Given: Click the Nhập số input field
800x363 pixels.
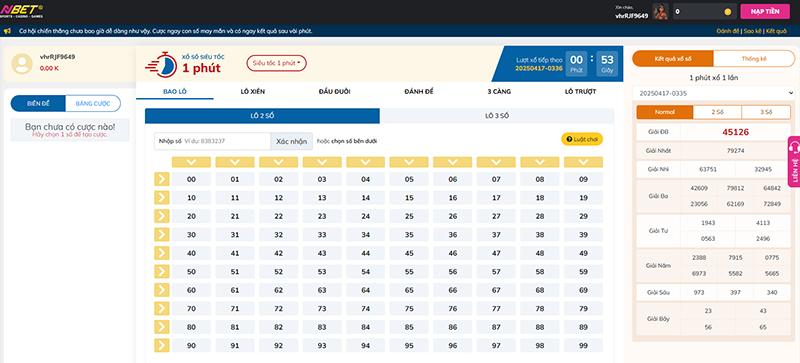Looking at the screenshot, I should 212,141.
